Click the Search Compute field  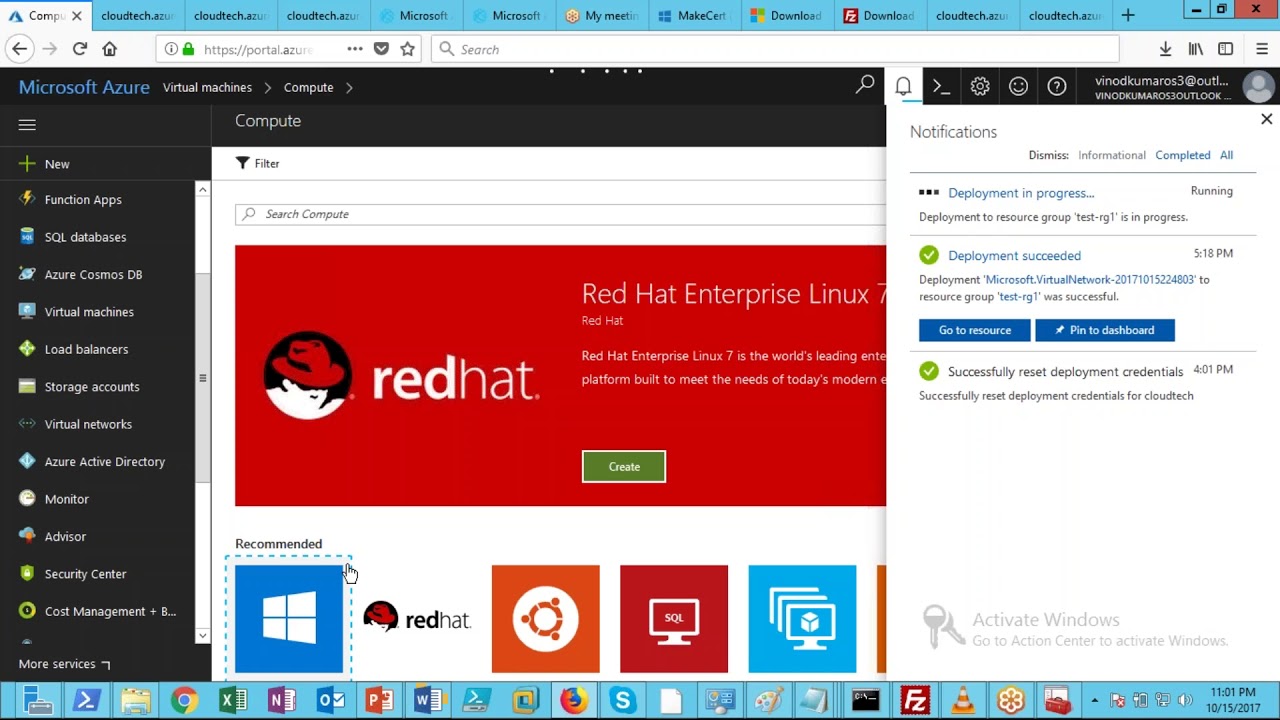click(561, 214)
